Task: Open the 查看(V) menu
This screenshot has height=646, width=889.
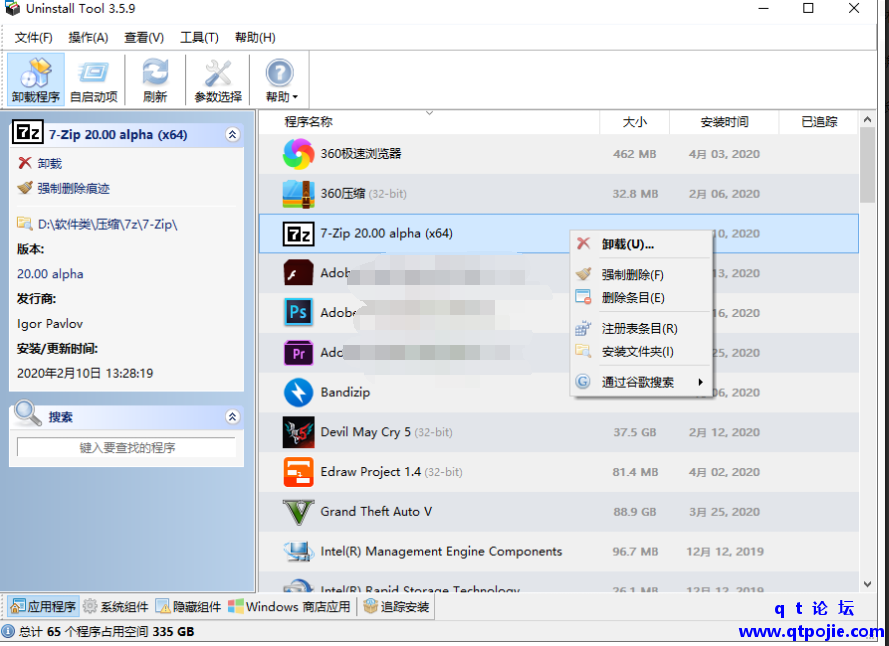Action: click(144, 37)
